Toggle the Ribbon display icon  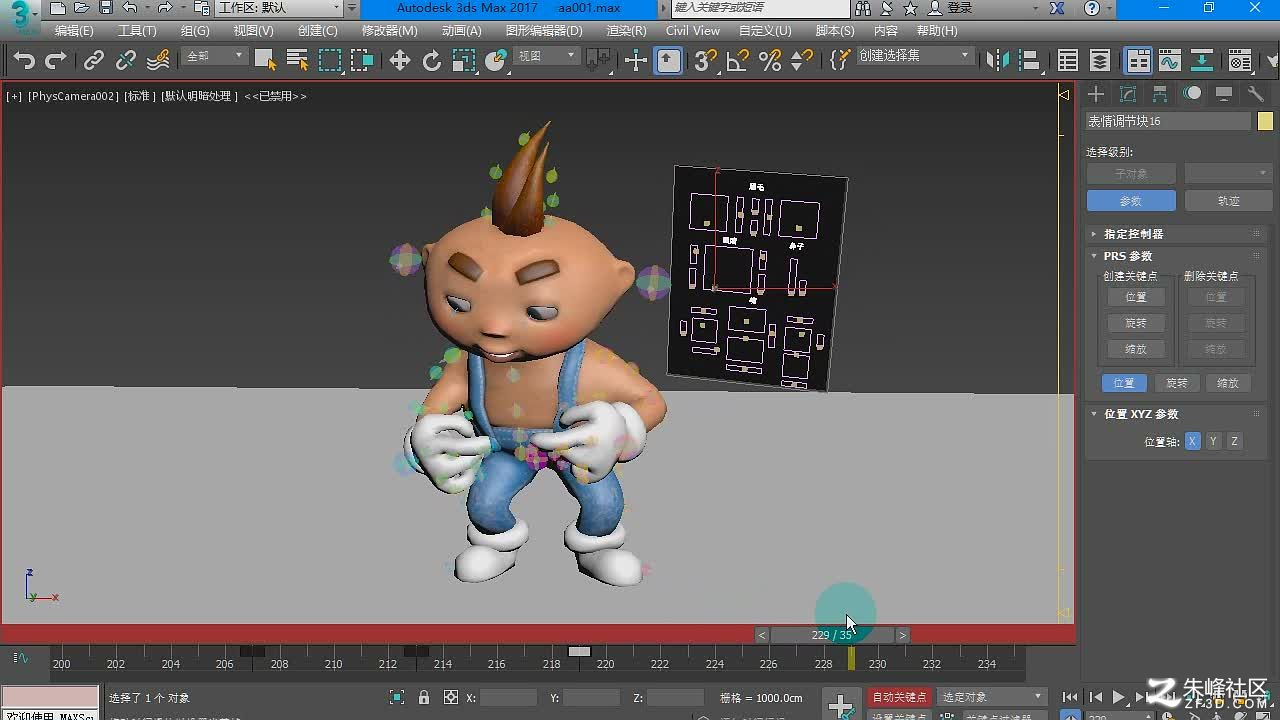(x=1138, y=61)
